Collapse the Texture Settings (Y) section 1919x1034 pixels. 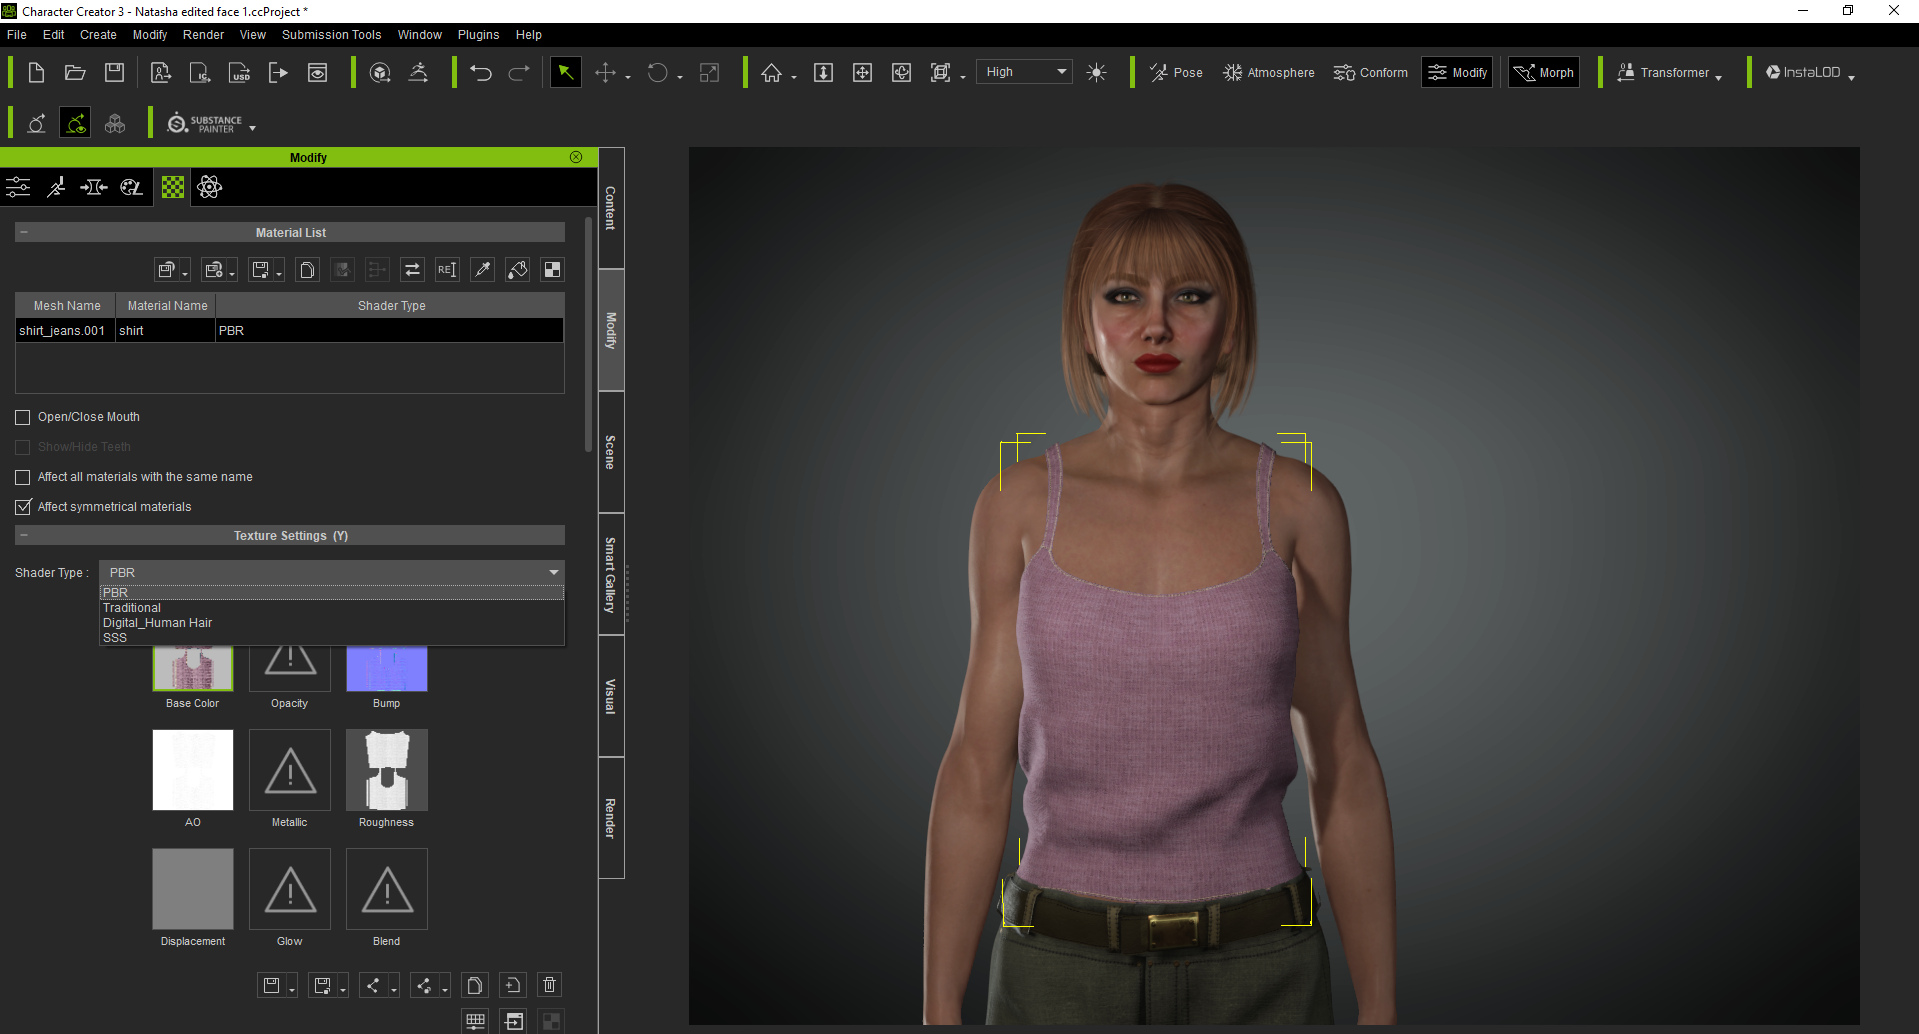[x=23, y=535]
